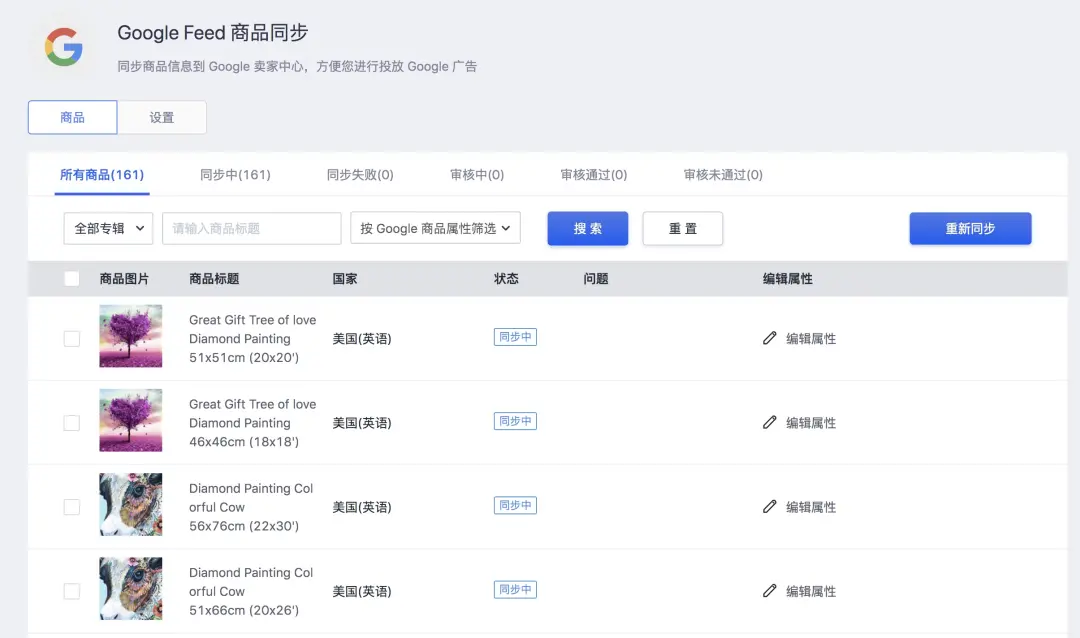Tick checkbox for 51x66cm Colorful Cow row
1080x638 pixels.
tap(72, 591)
